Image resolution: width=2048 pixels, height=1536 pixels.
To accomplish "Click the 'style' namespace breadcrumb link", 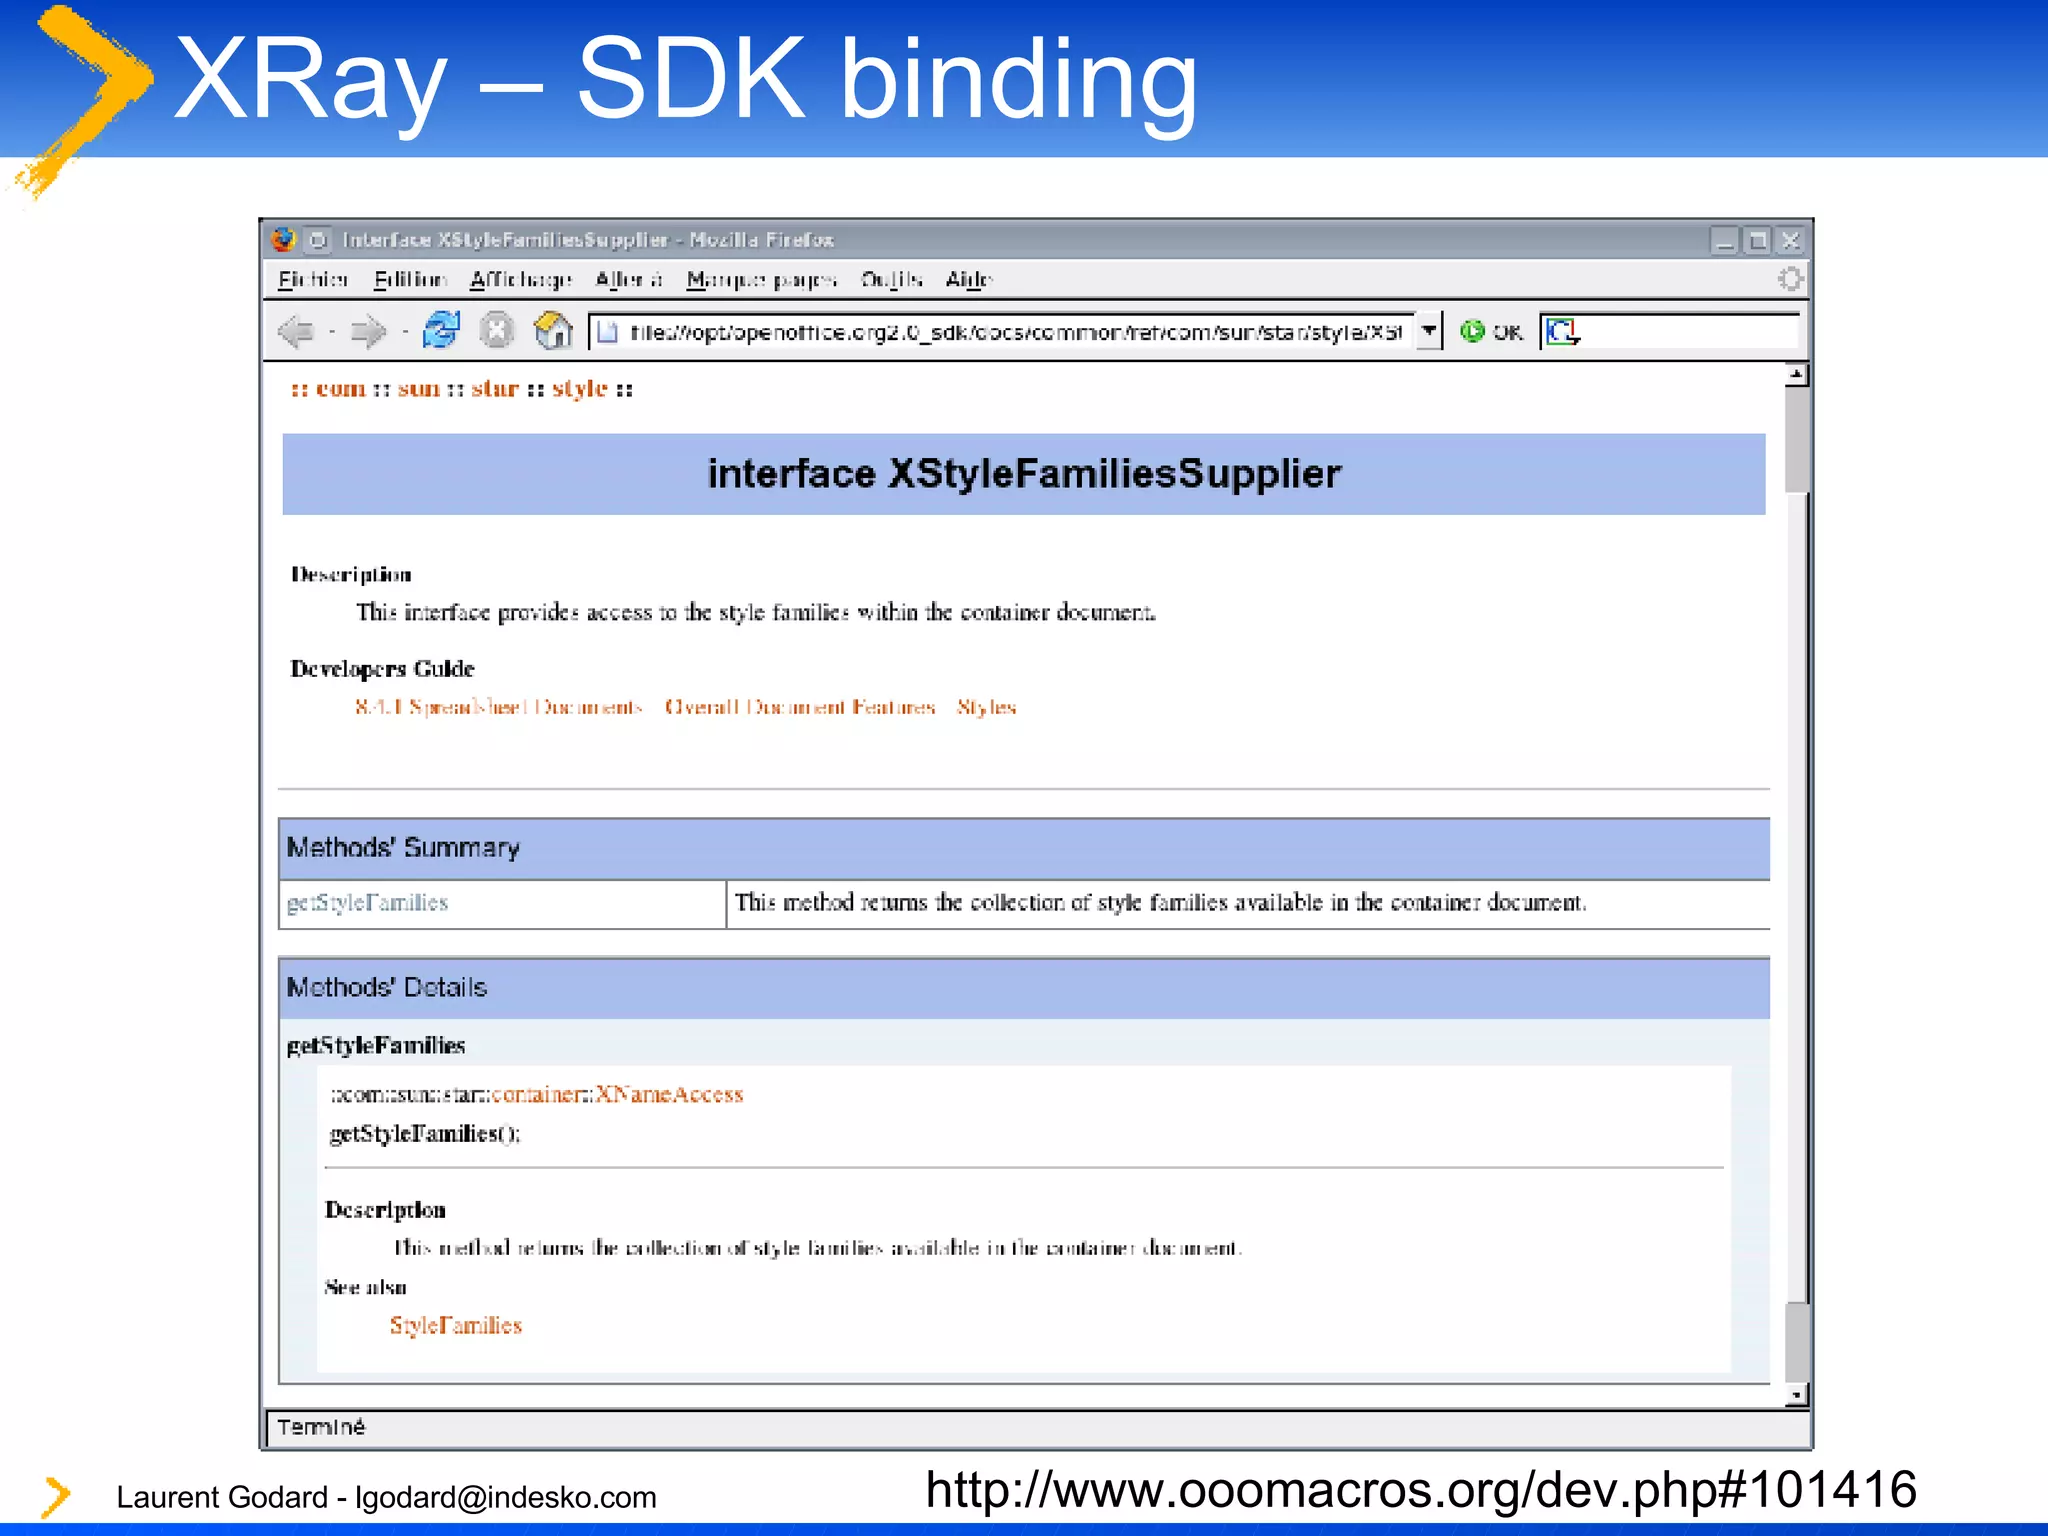I will 580,389.
